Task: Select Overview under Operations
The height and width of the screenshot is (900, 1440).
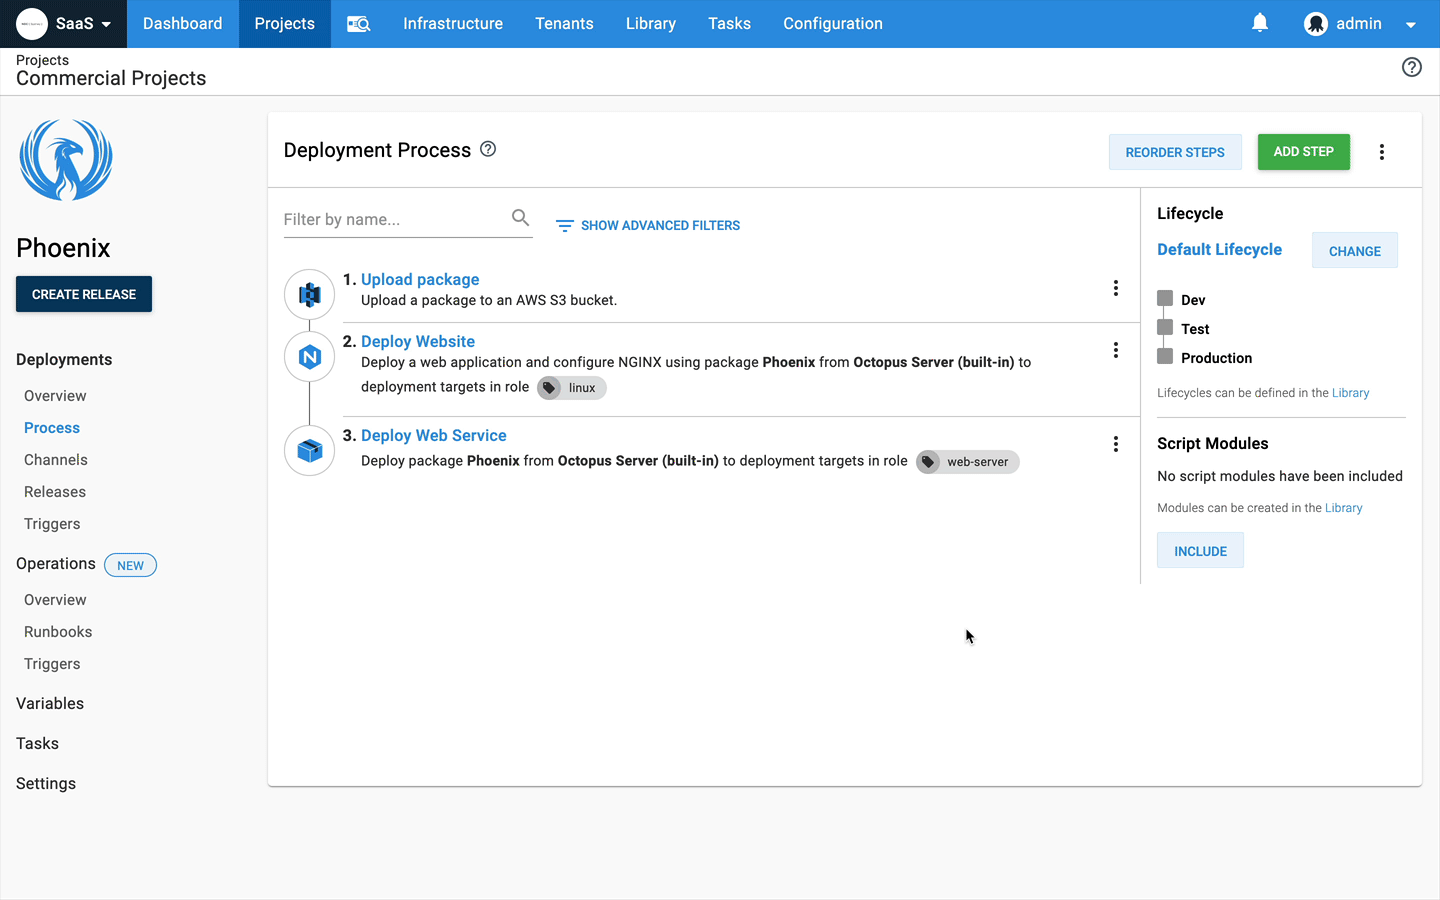Action: [55, 600]
